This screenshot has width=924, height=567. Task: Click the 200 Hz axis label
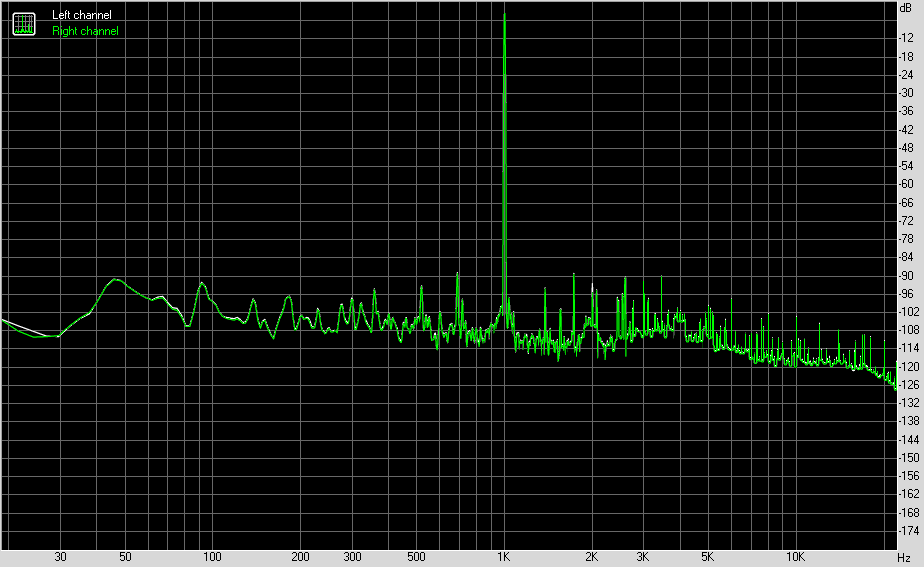(x=300, y=556)
